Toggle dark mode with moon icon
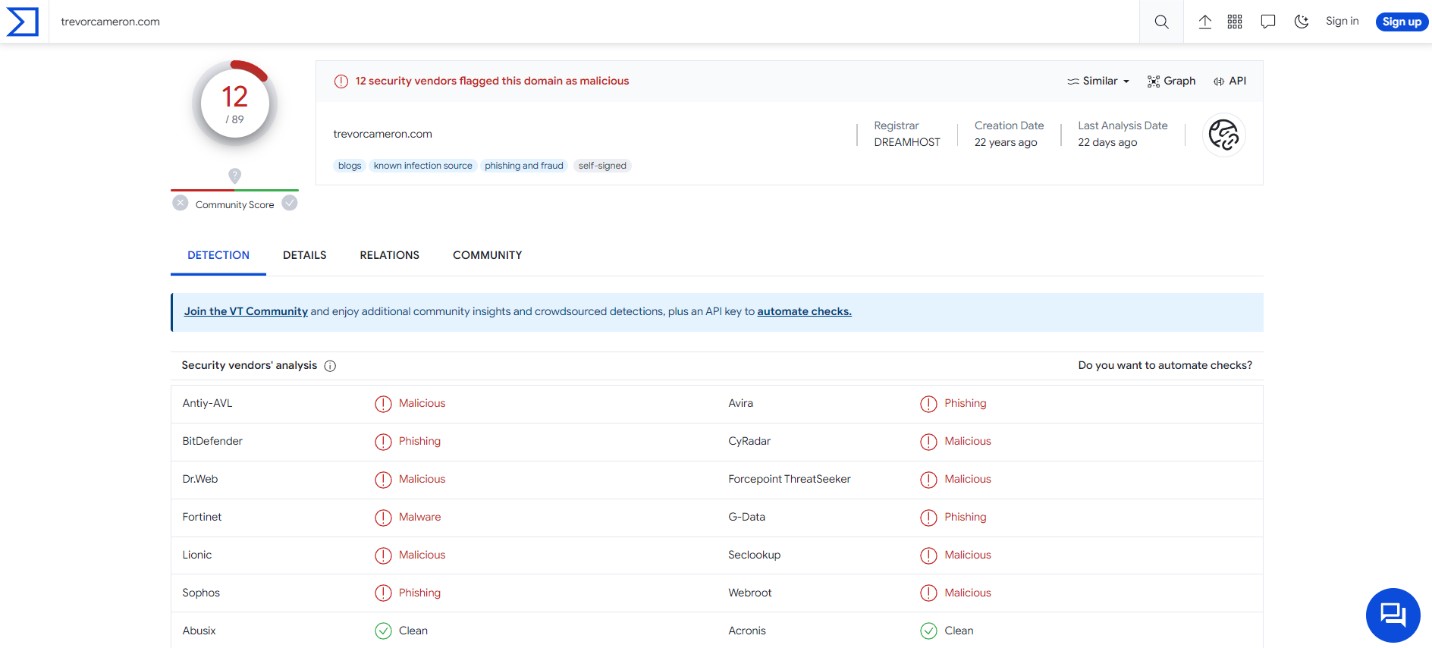 pos(1301,22)
